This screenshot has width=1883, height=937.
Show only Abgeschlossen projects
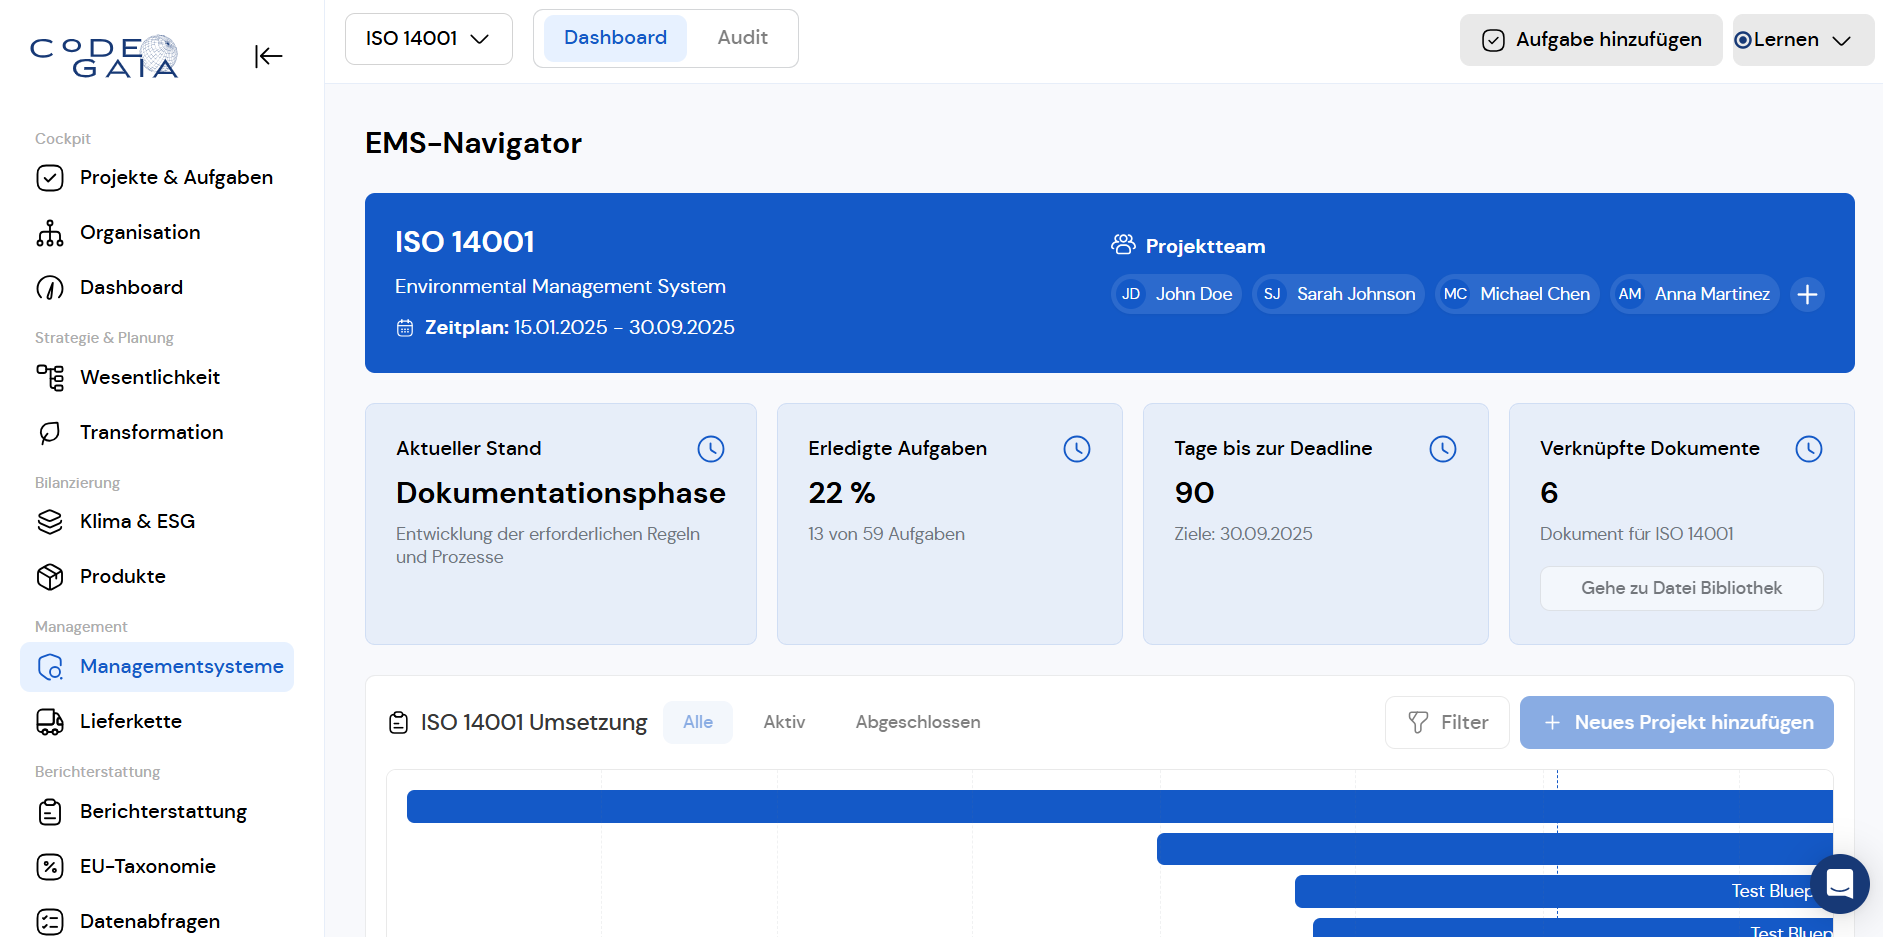pos(917,722)
